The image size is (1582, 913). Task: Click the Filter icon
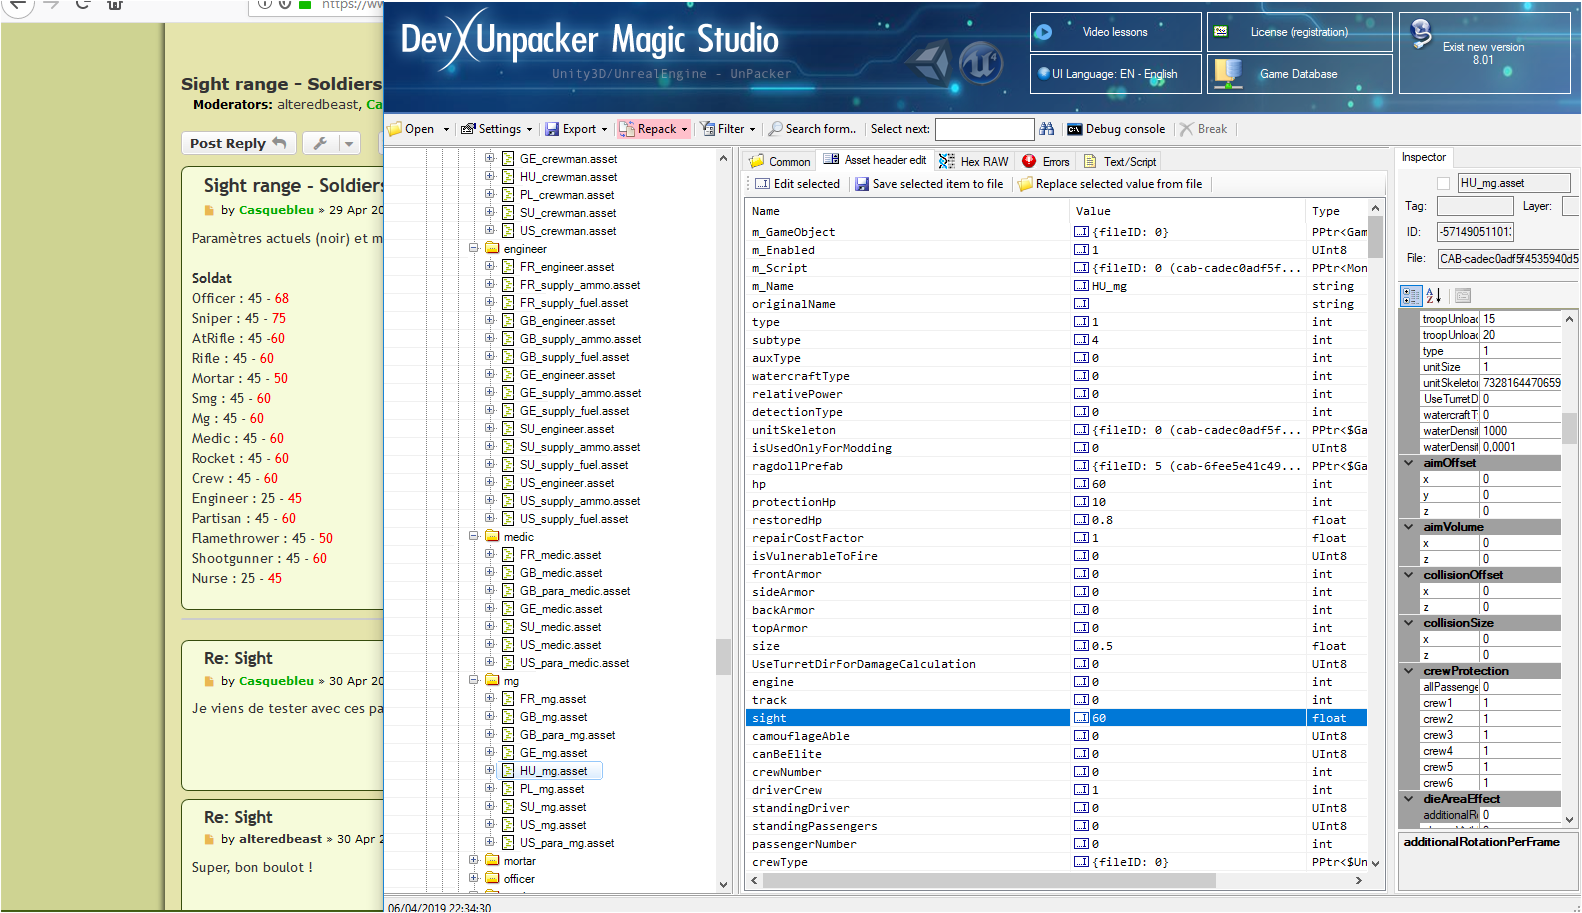pos(707,129)
